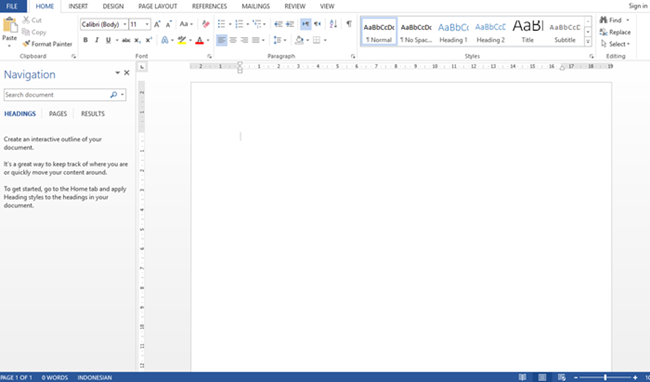Close the Navigation pane
This screenshot has height=382, width=650.
coord(127,73)
